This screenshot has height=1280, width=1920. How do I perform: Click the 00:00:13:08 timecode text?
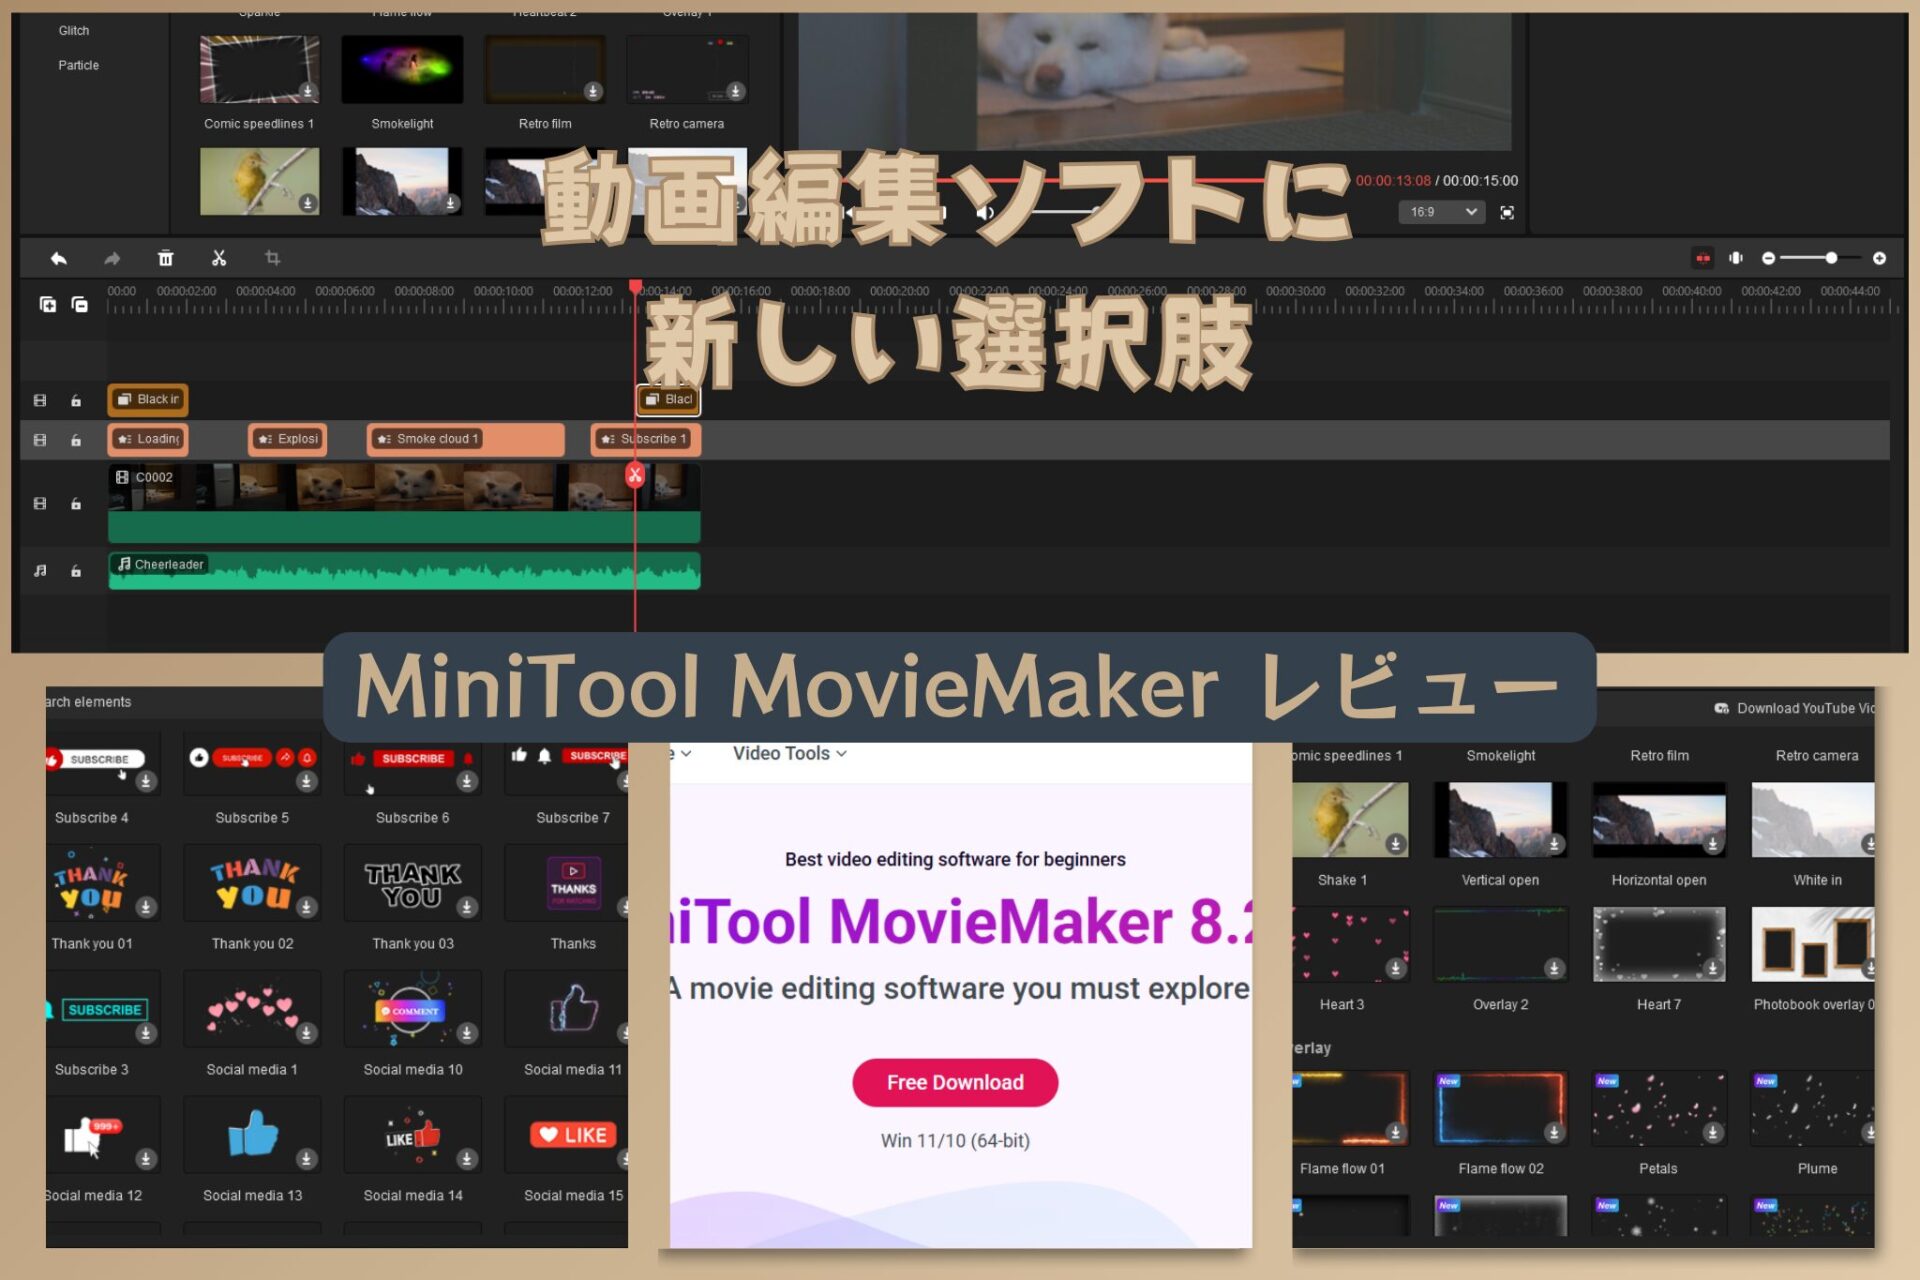[x=1393, y=181]
